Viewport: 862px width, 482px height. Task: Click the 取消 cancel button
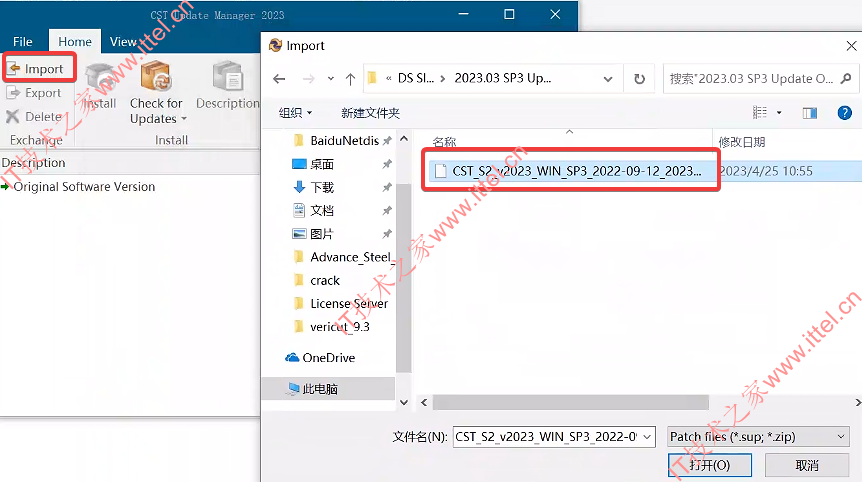[x=807, y=466]
